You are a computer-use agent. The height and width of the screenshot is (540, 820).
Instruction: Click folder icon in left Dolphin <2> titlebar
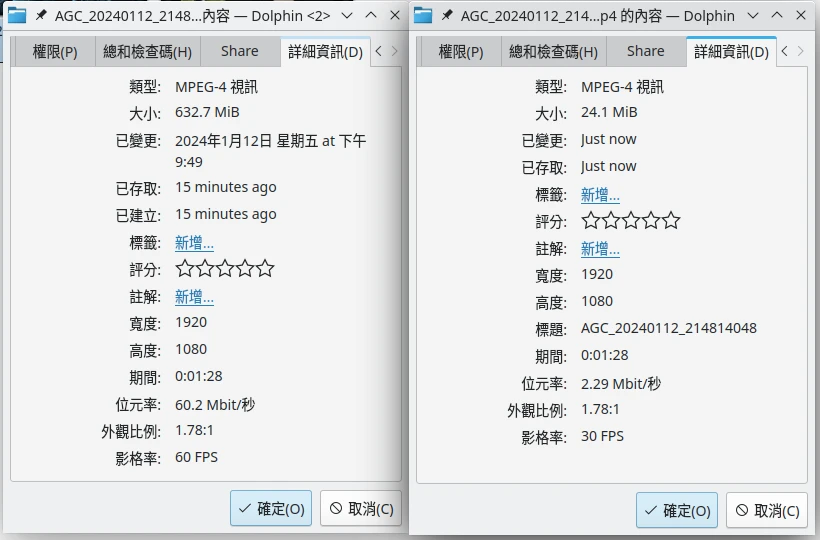point(16,15)
